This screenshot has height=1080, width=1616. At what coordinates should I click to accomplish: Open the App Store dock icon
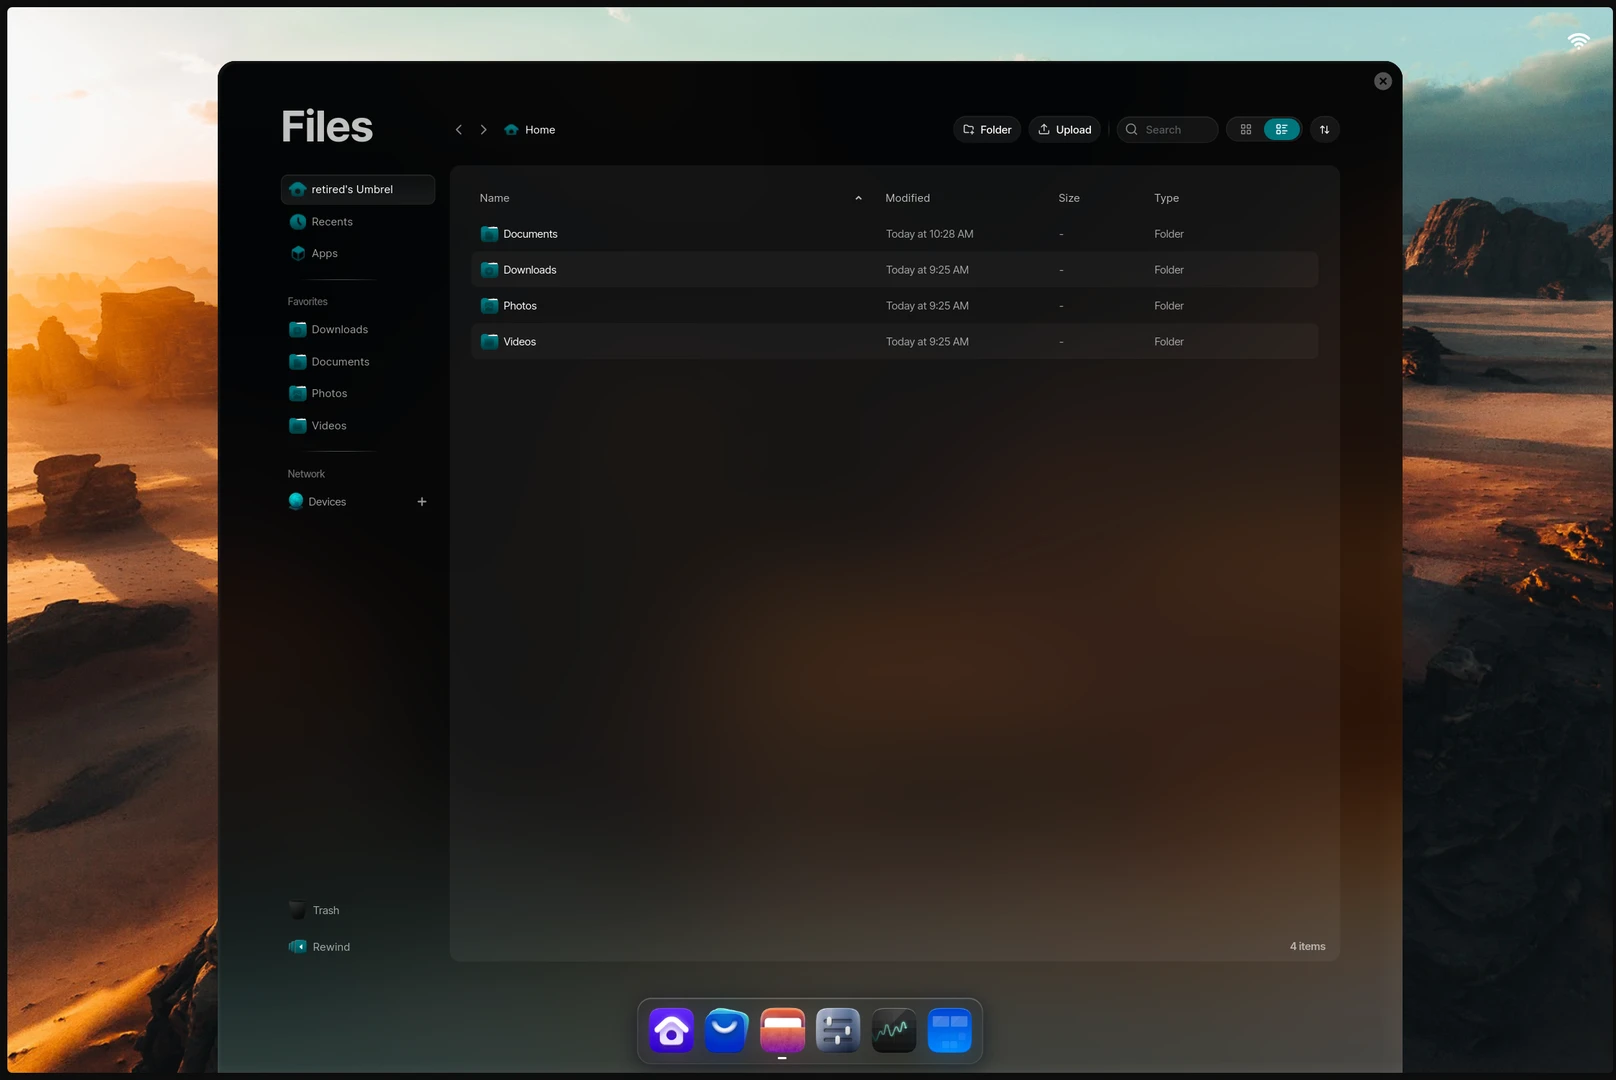coord(726,1030)
